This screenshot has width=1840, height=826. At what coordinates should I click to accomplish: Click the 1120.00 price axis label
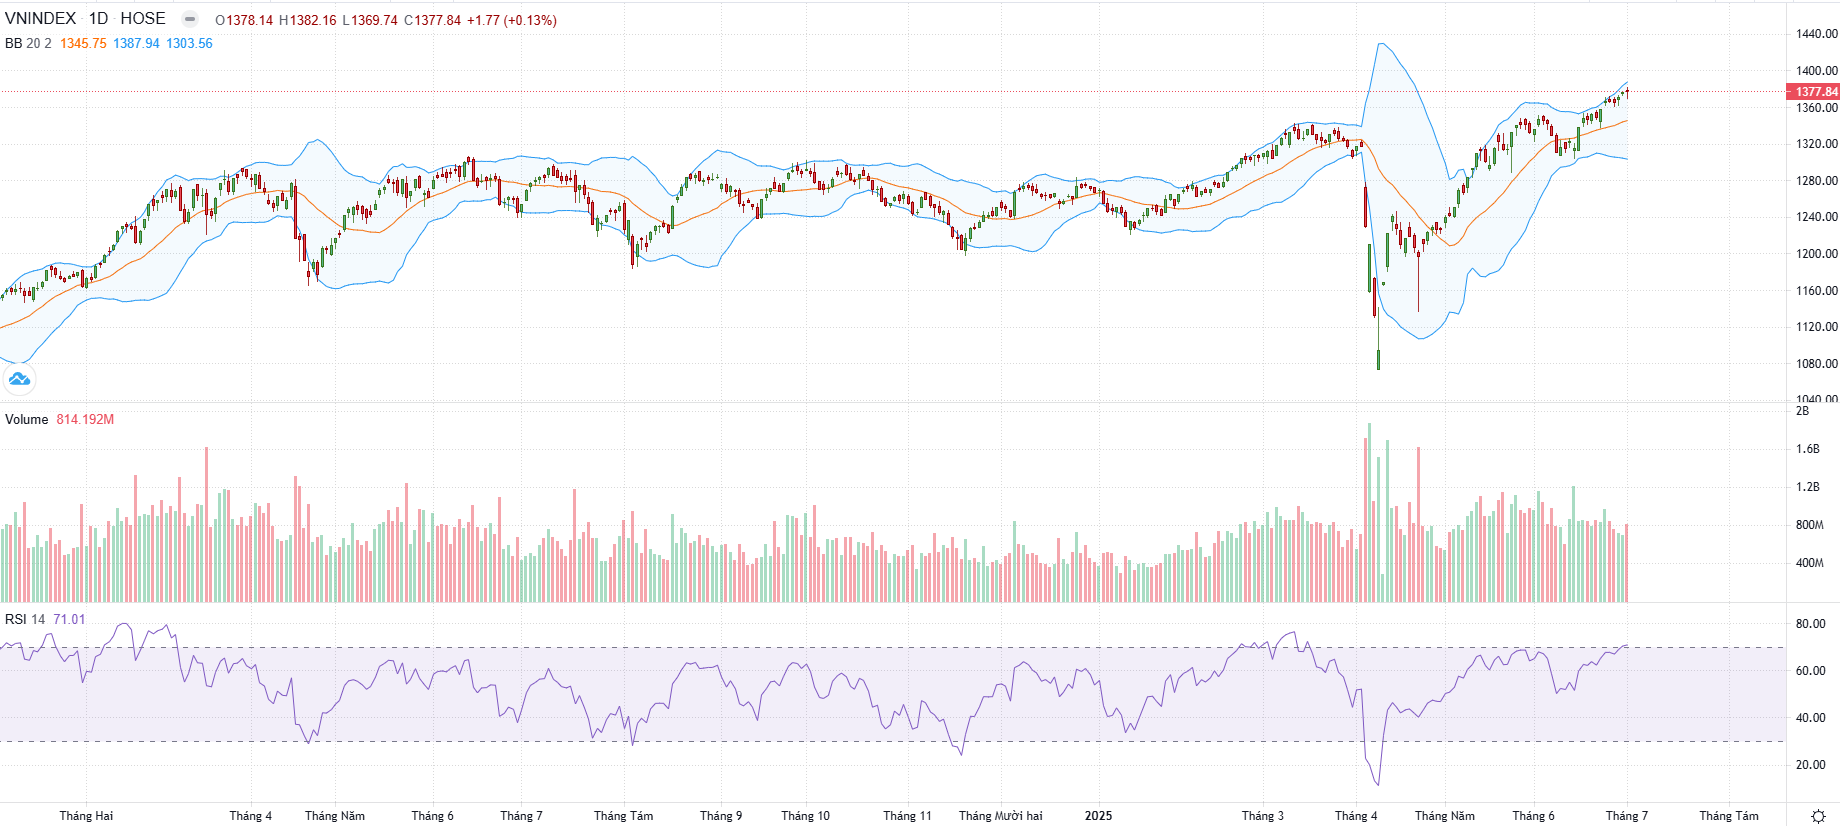(x=1817, y=327)
